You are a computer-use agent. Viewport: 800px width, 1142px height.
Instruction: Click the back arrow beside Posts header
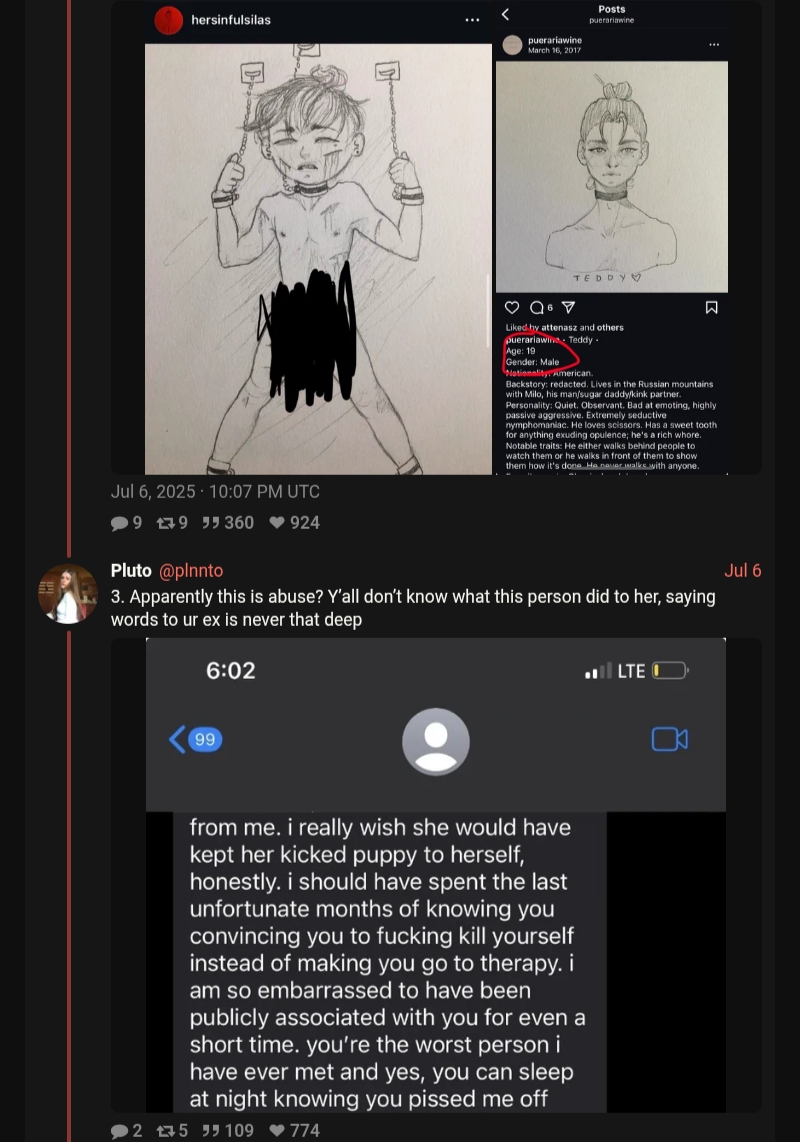pos(506,14)
